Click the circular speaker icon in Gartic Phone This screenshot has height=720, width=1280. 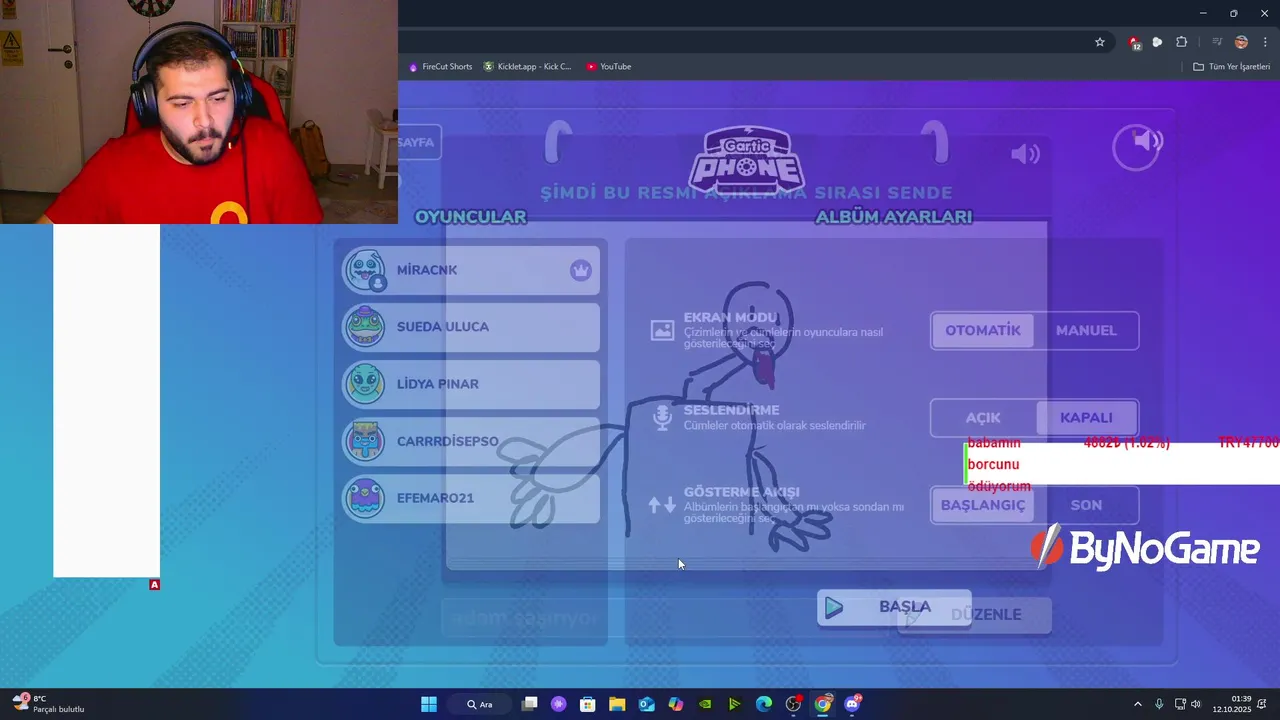[1137, 145]
